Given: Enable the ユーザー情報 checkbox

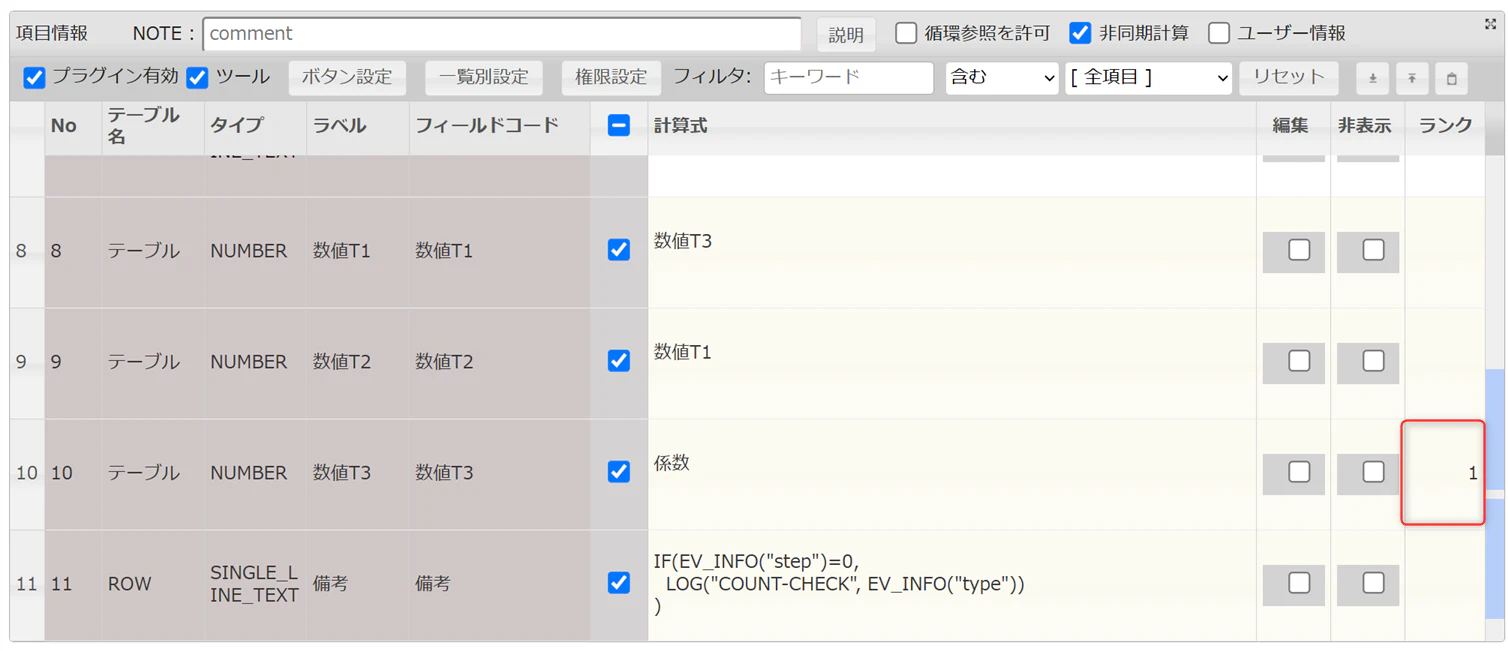Looking at the screenshot, I should 1218,33.
